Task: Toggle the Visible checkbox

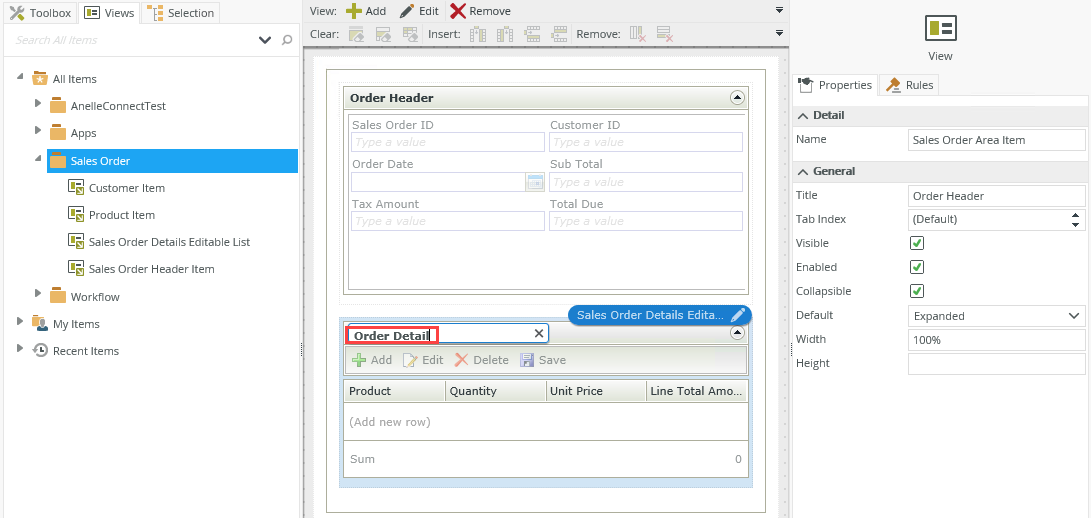Action: [916, 243]
